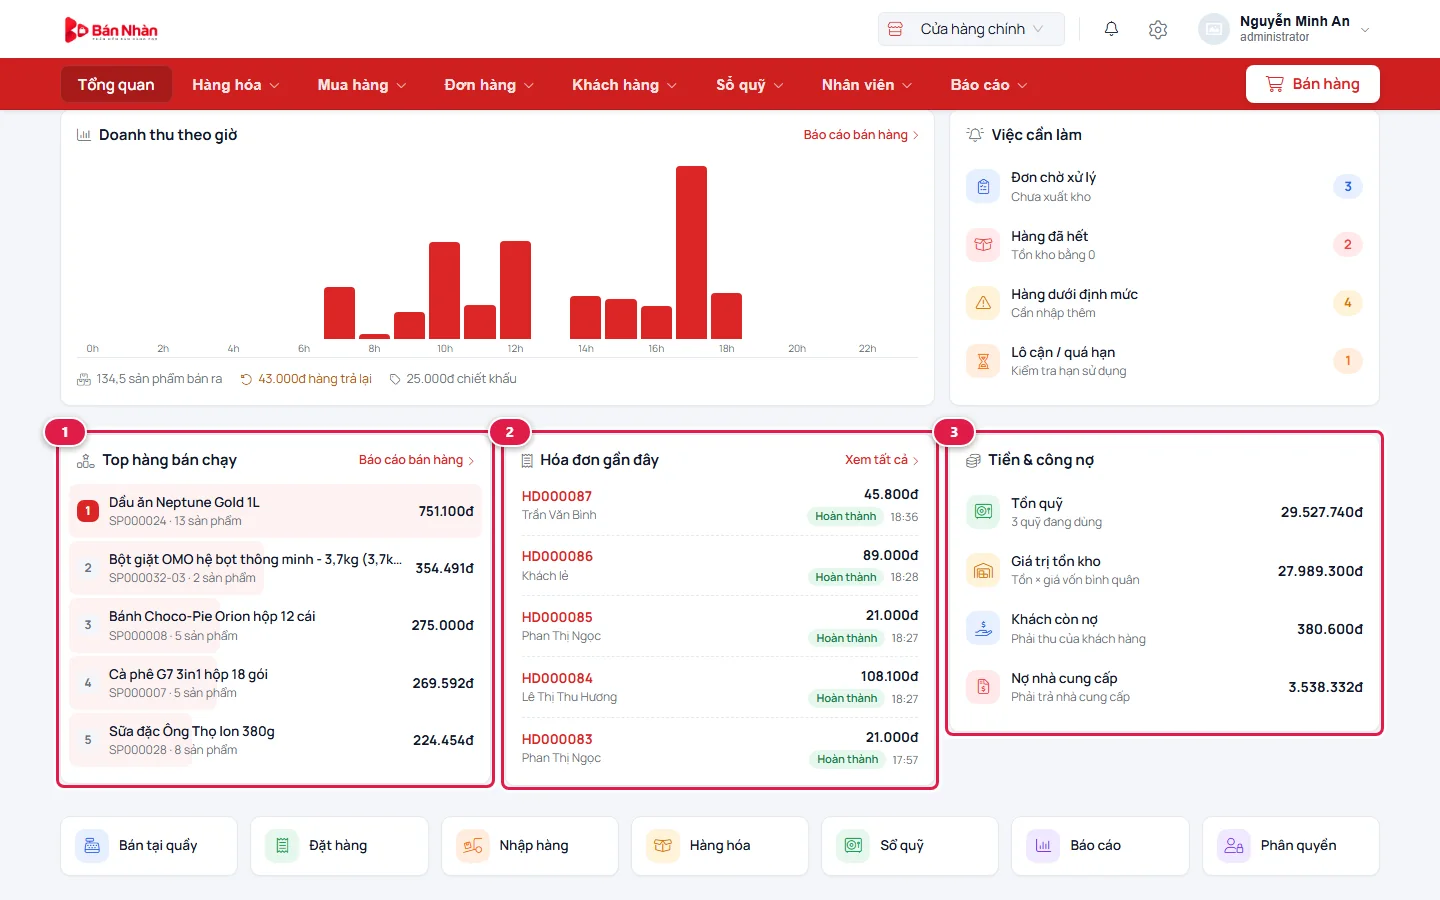The image size is (1440, 900).
Task: Click the tallest bar in revenue chart
Action: click(x=691, y=252)
